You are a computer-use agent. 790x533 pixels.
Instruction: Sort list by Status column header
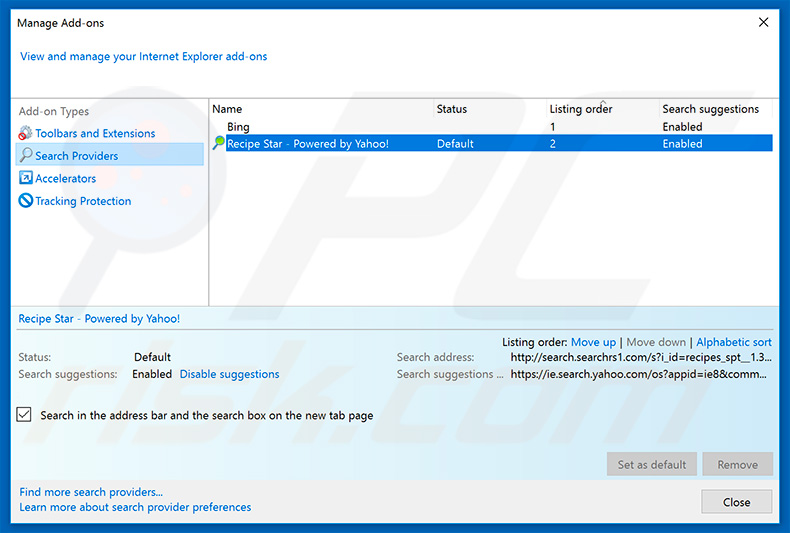[451, 109]
